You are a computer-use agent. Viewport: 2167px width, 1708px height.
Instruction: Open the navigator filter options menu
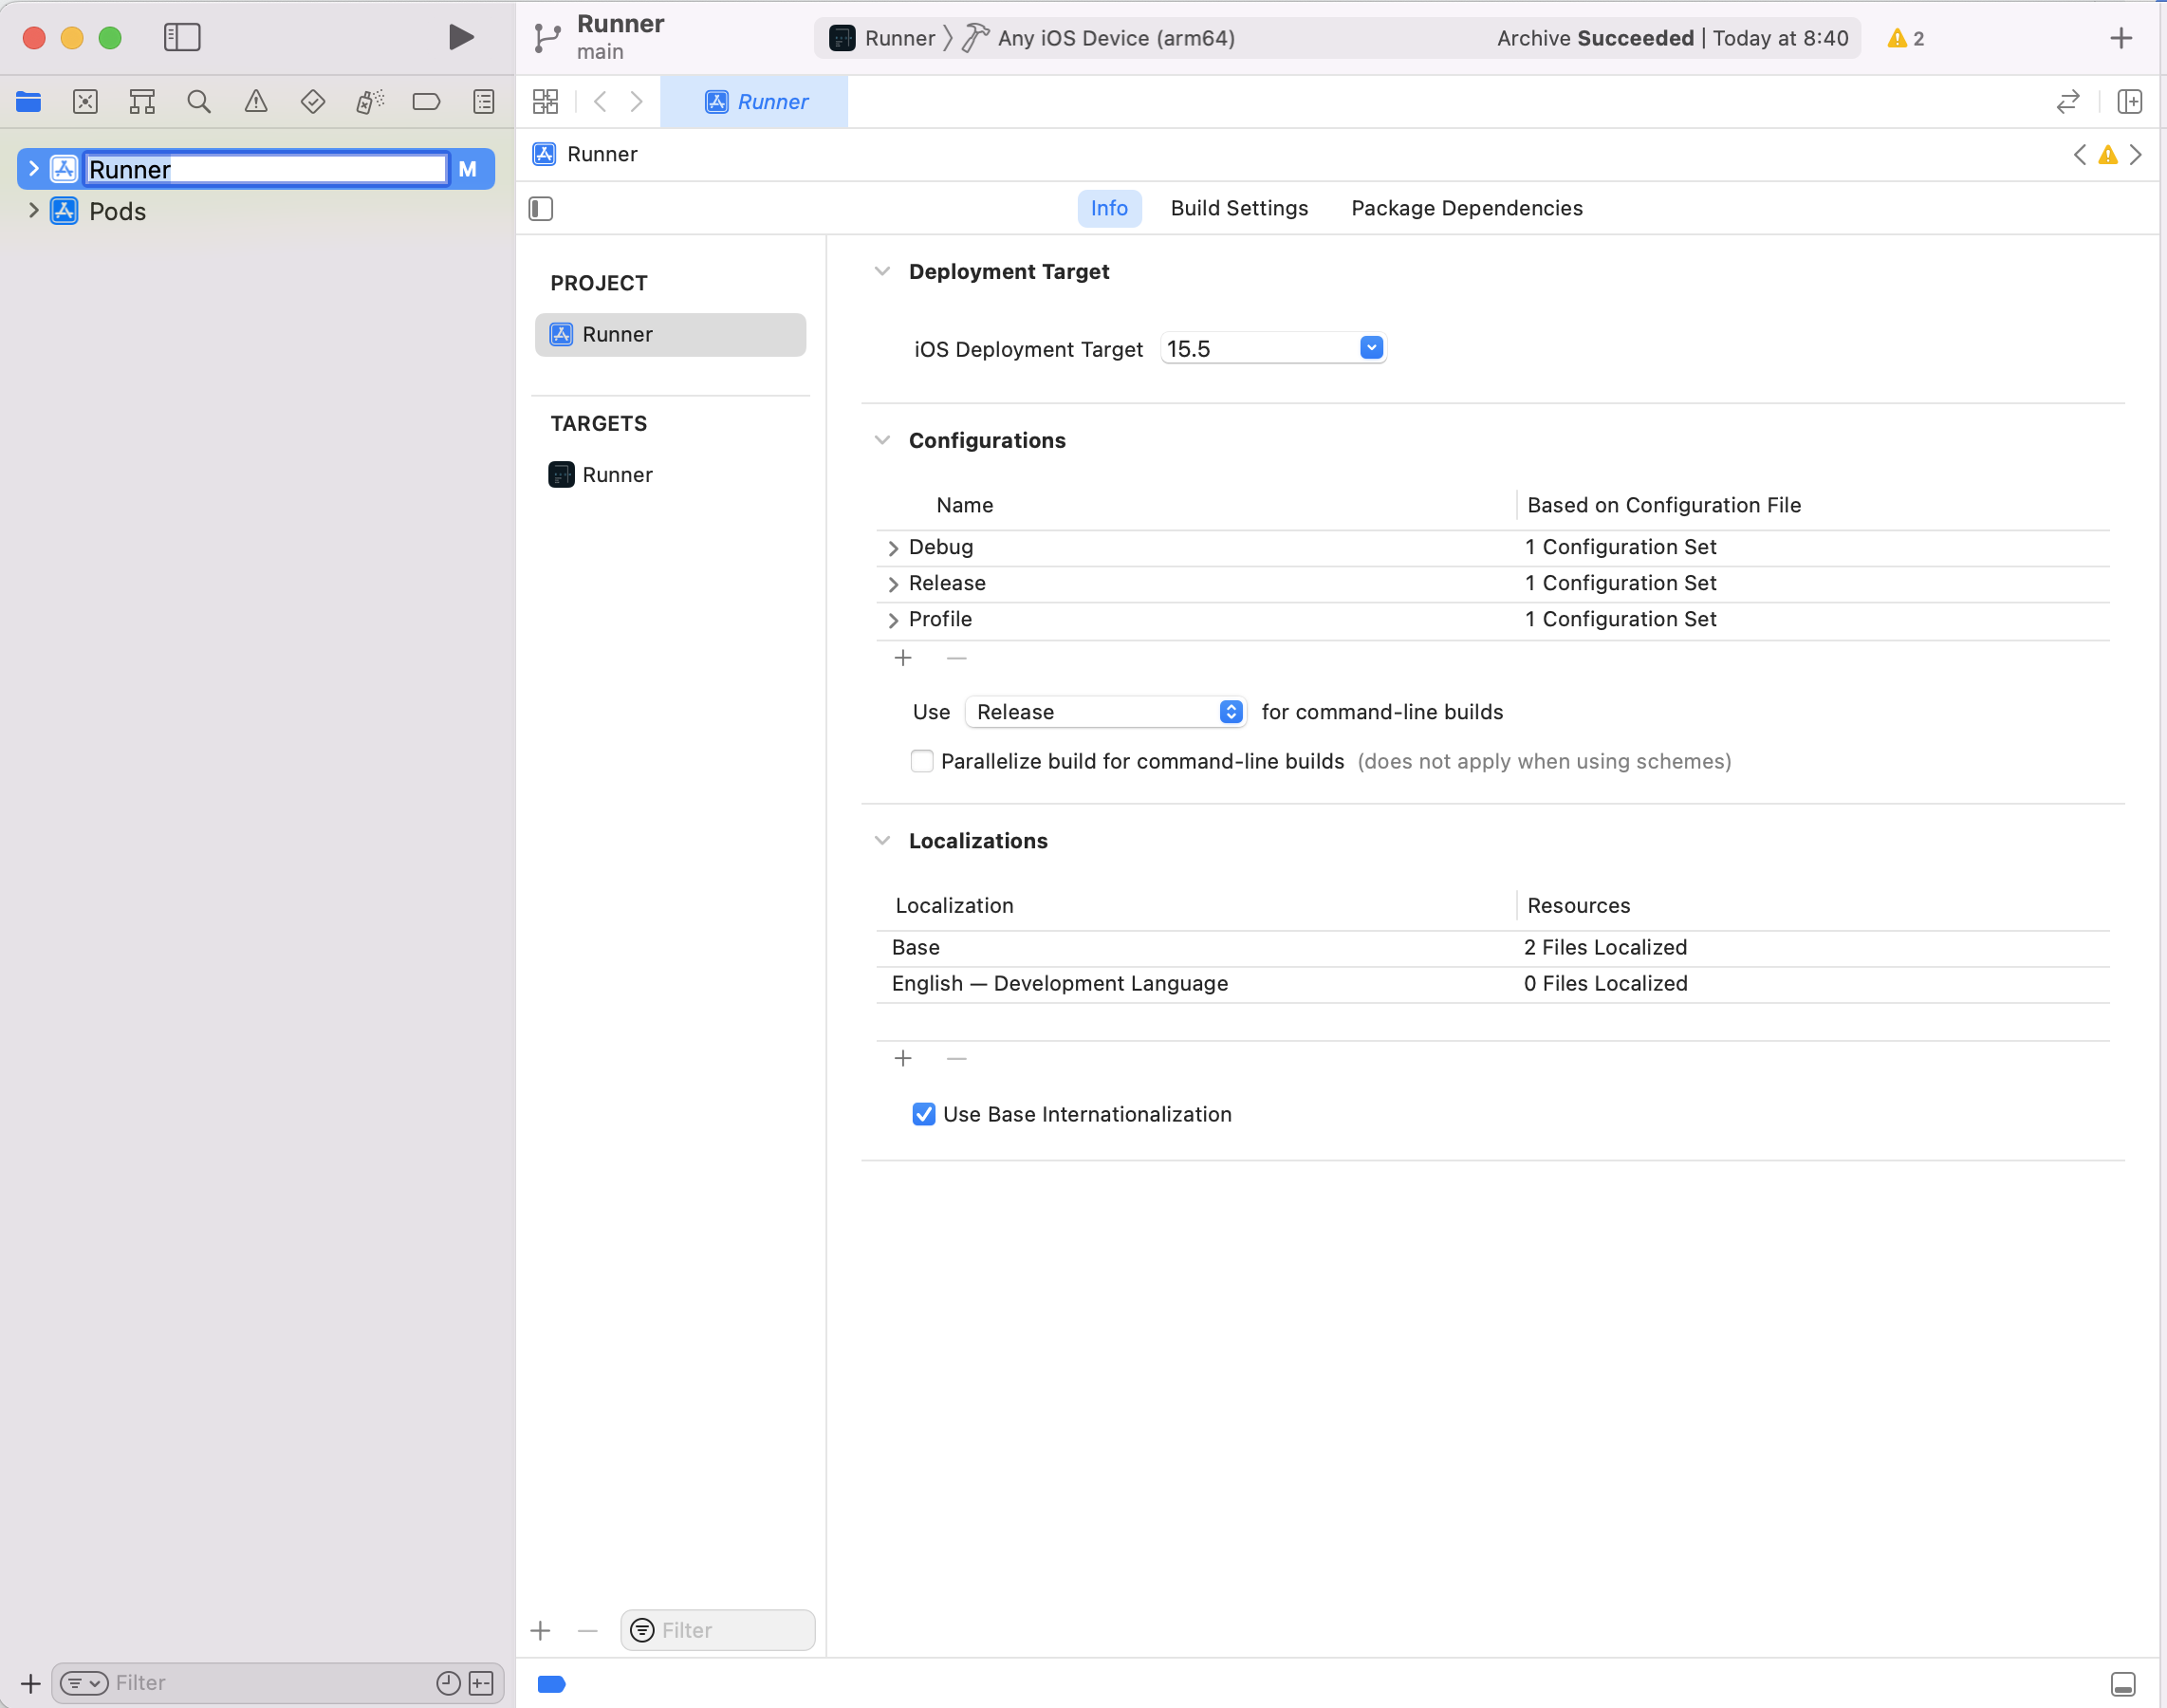pyautogui.click(x=84, y=1682)
